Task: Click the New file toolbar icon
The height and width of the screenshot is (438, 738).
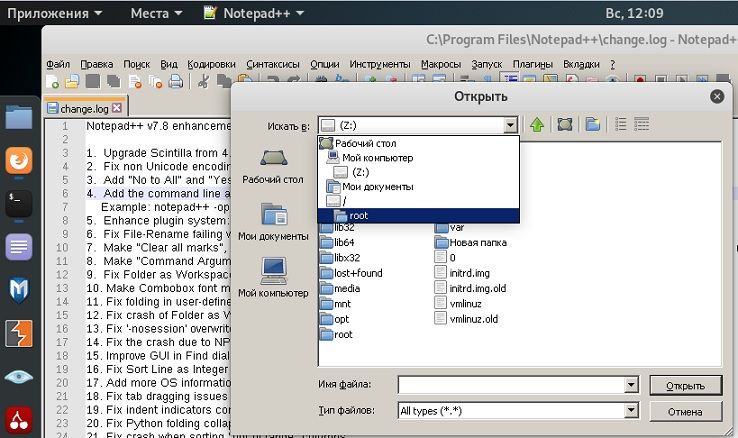Action: pyautogui.click(x=52, y=81)
